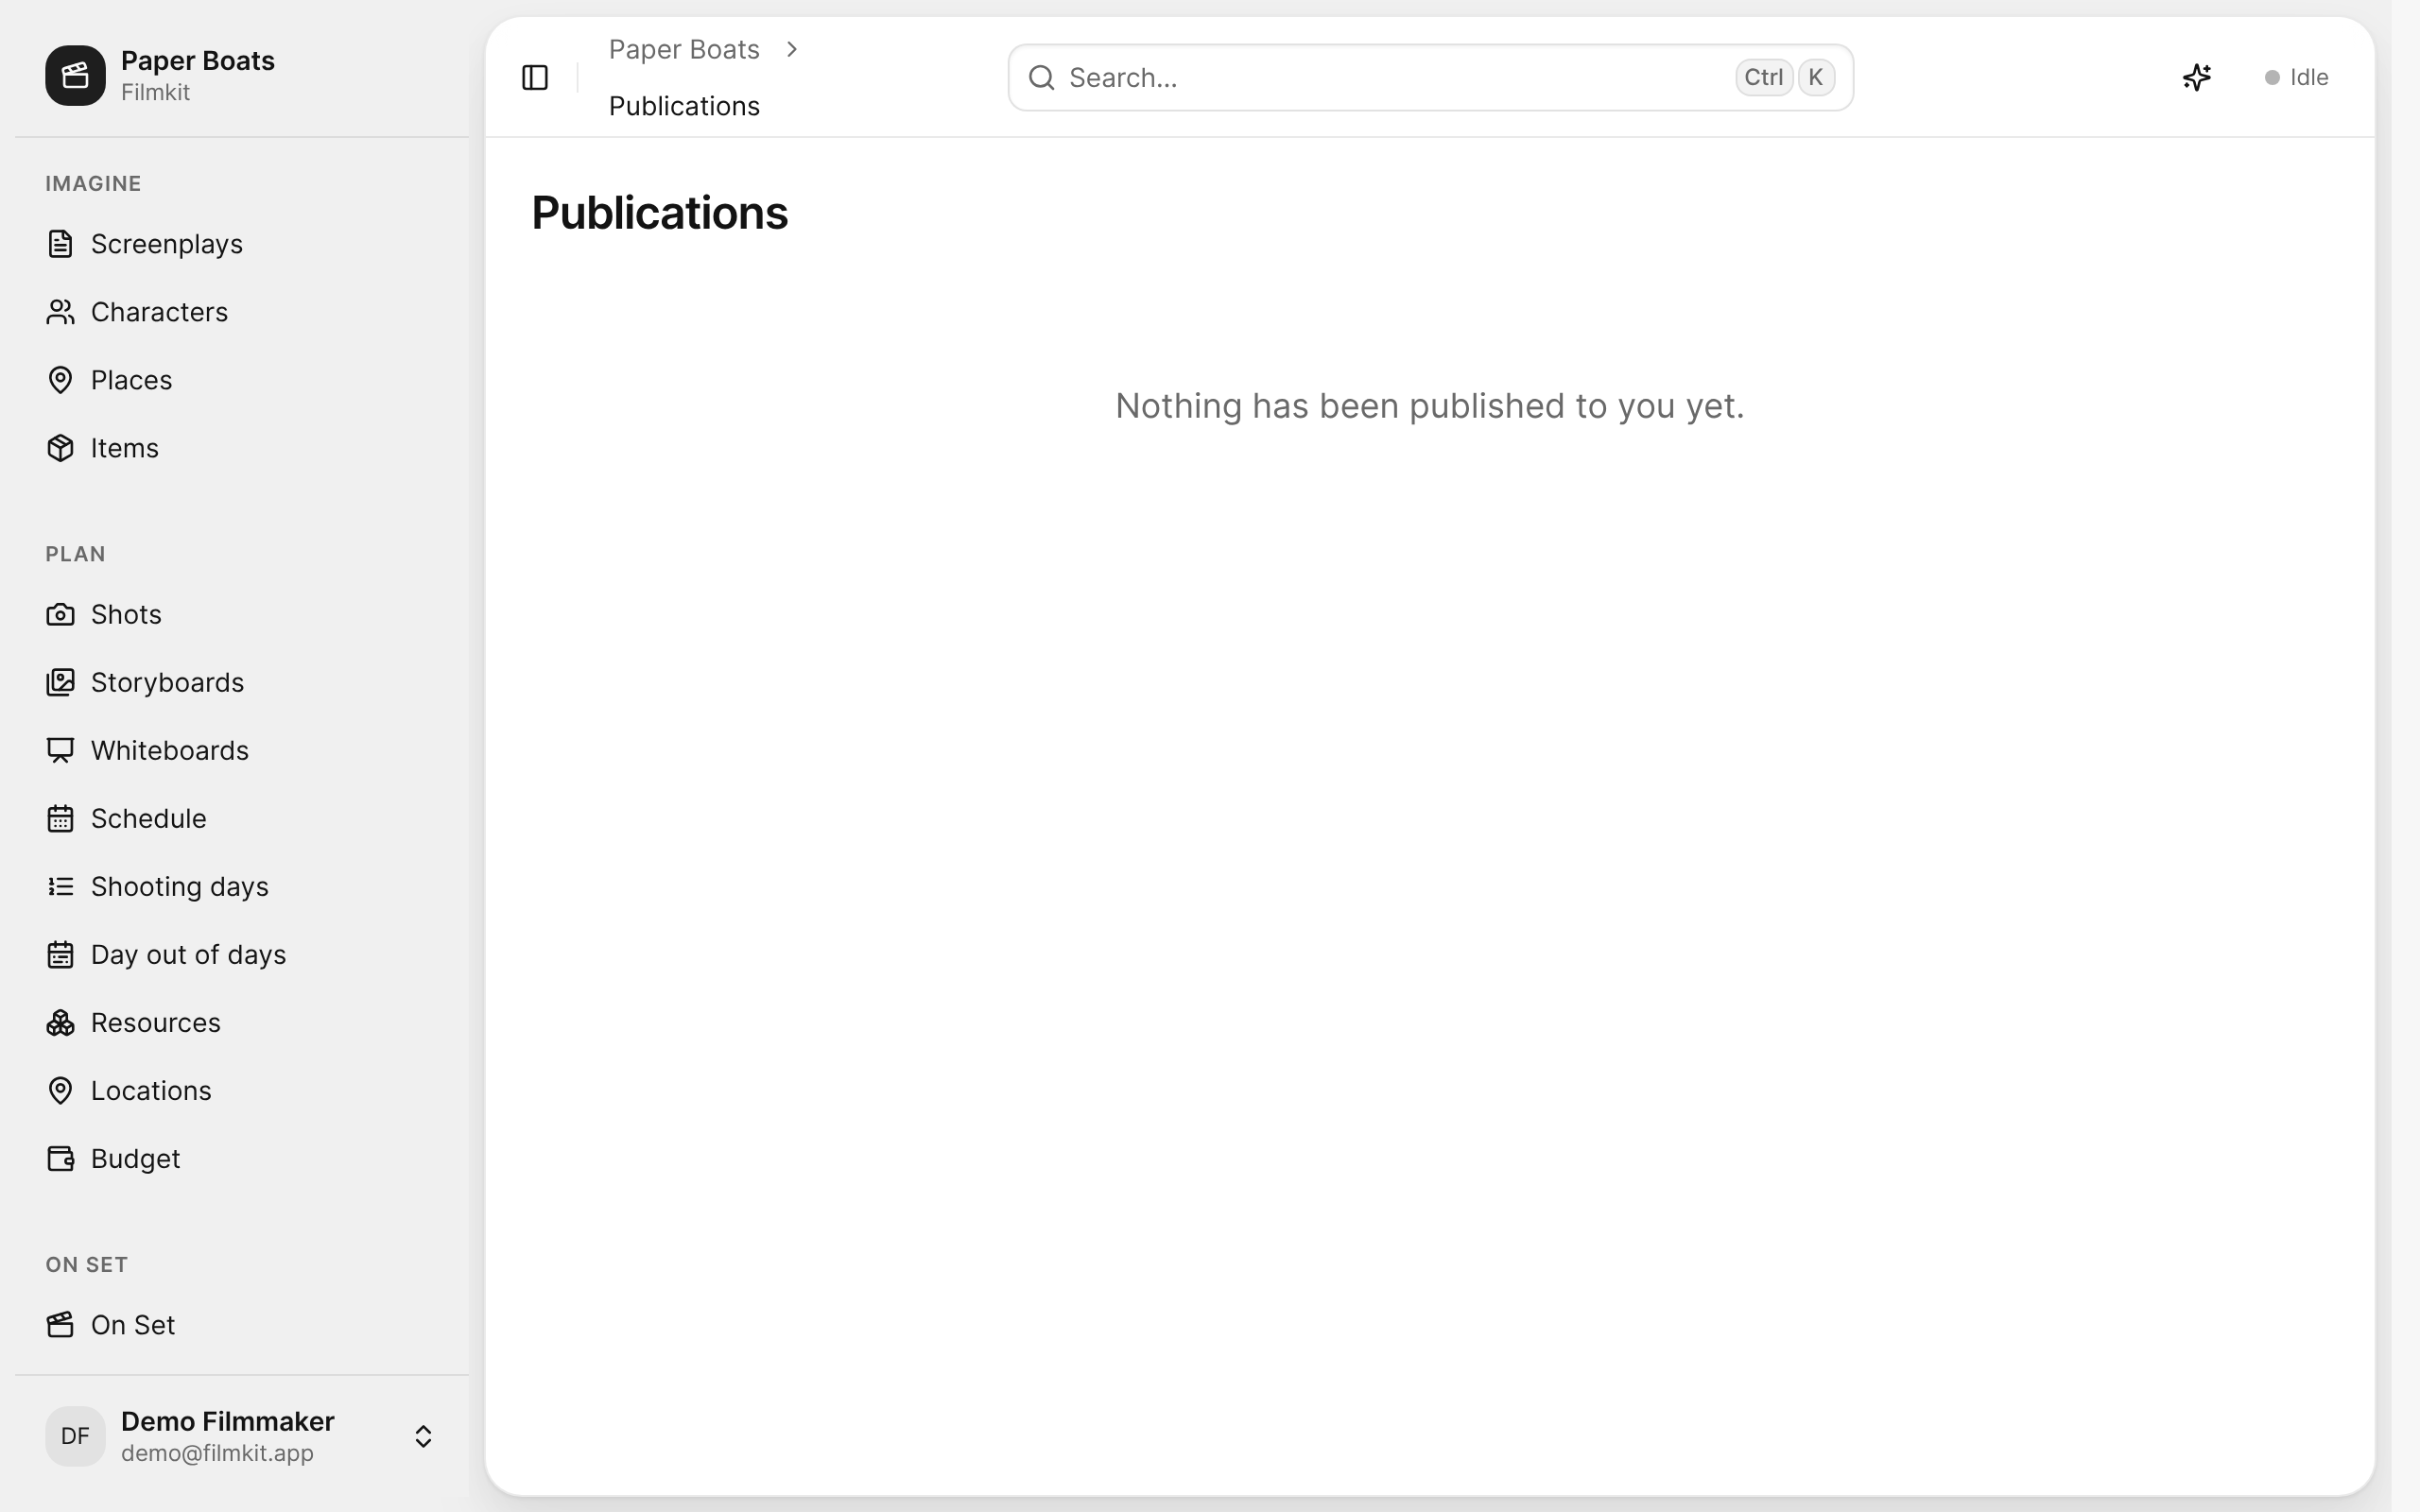
Task: Toggle the sidebar panel button
Action: 535,77
